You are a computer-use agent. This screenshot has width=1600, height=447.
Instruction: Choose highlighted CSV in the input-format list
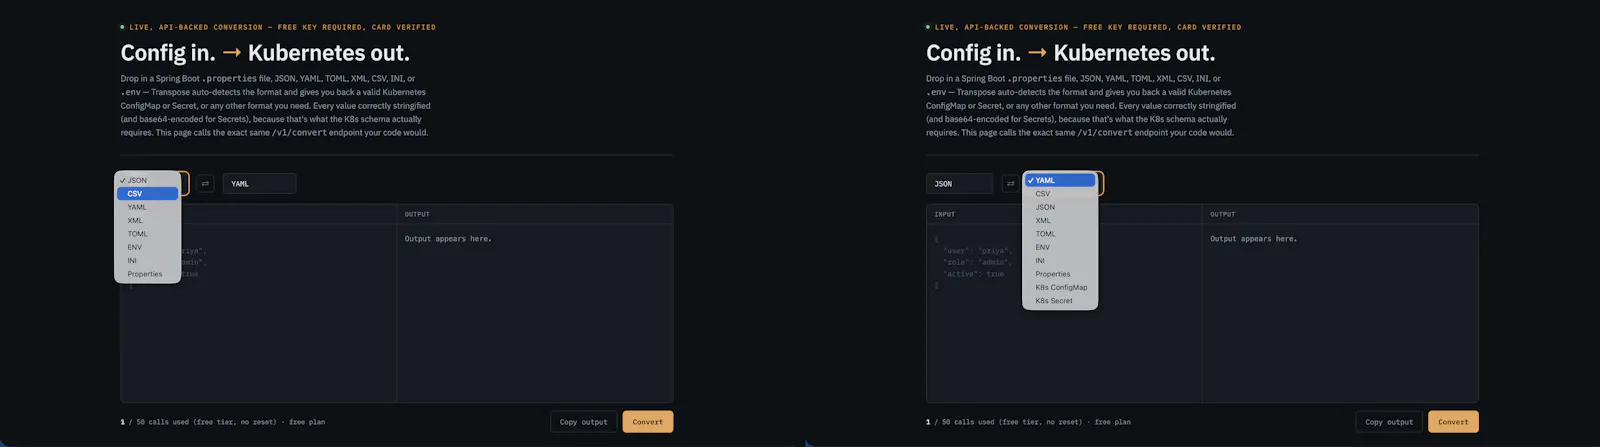click(x=148, y=194)
